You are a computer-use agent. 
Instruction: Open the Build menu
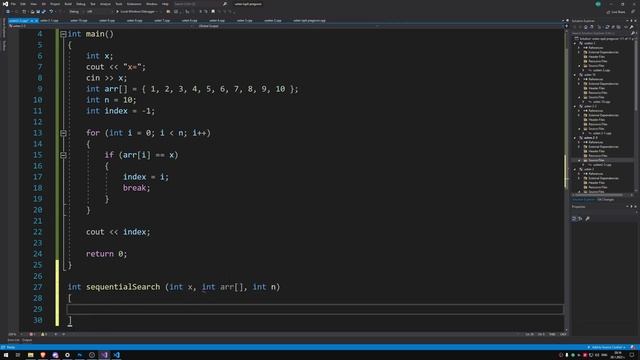coord(68,4)
